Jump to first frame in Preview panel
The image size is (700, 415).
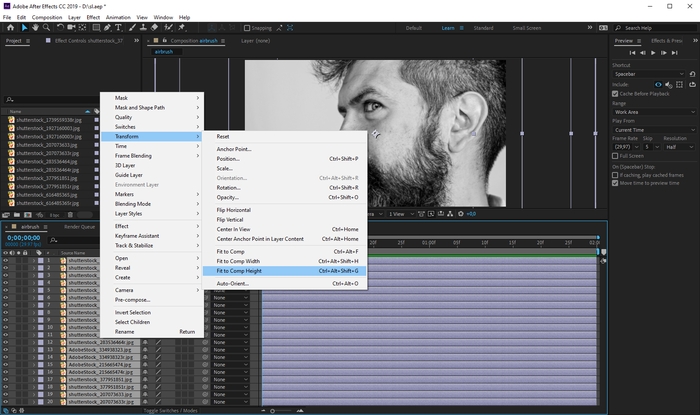click(x=632, y=53)
